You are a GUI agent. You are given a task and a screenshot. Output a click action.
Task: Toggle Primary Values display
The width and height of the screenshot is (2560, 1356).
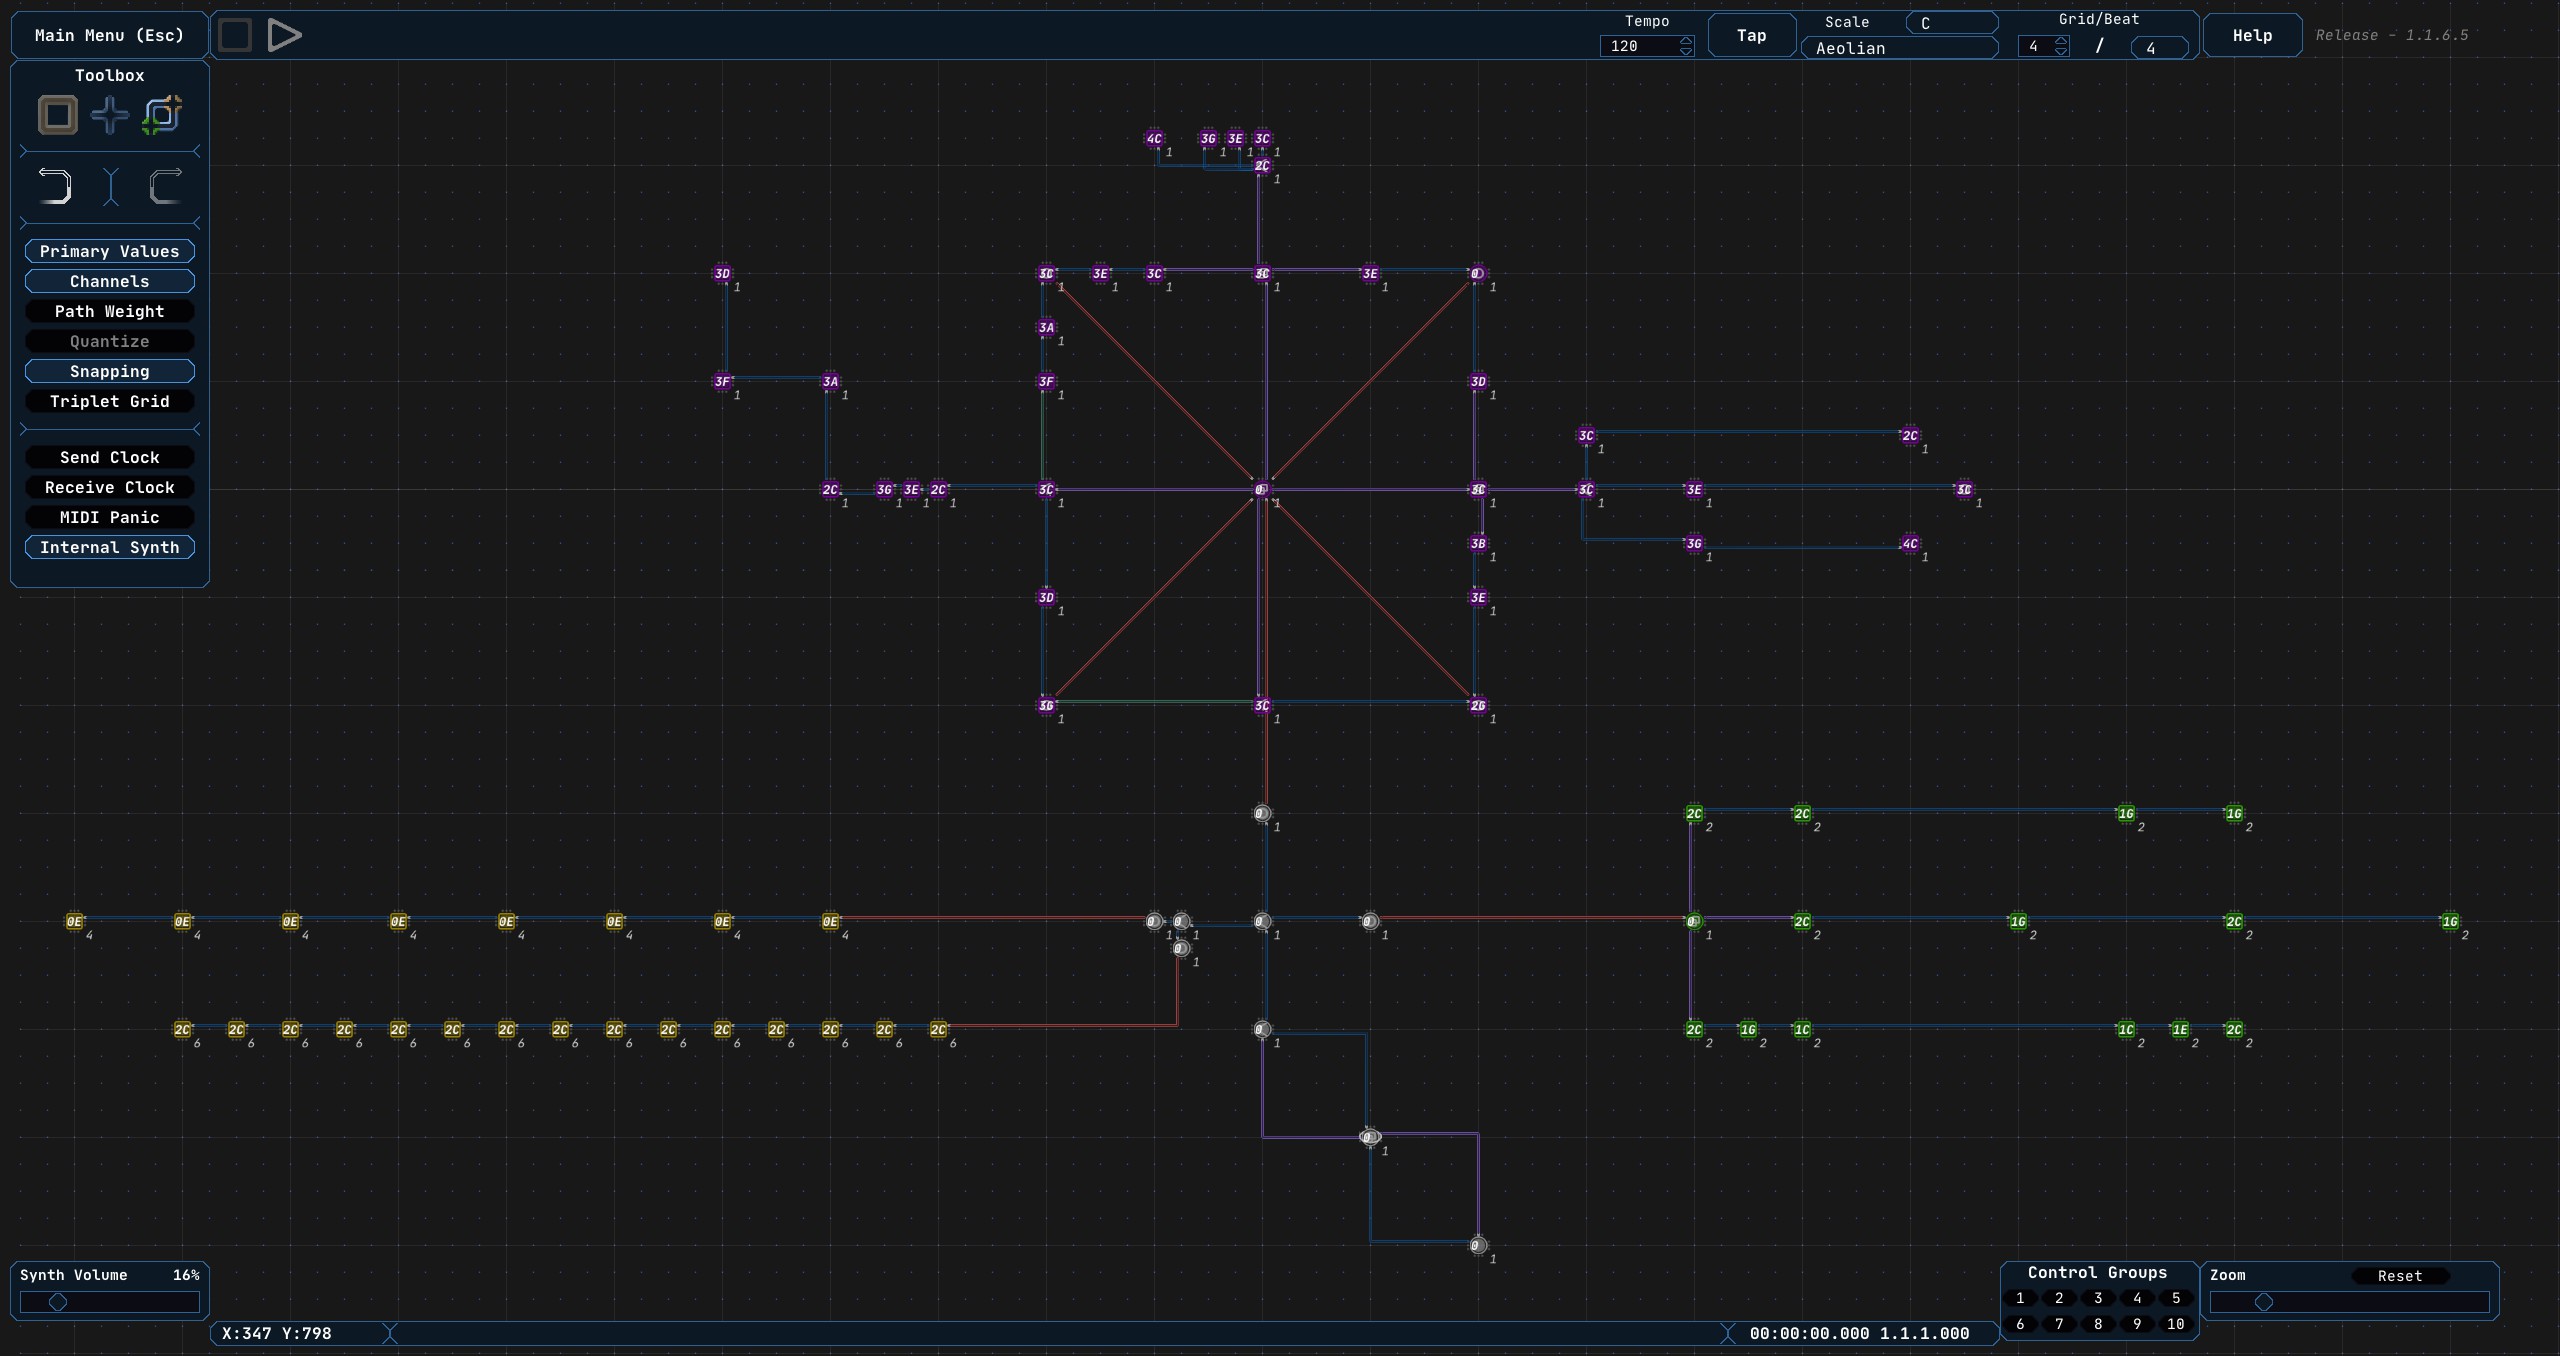tap(110, 252)
